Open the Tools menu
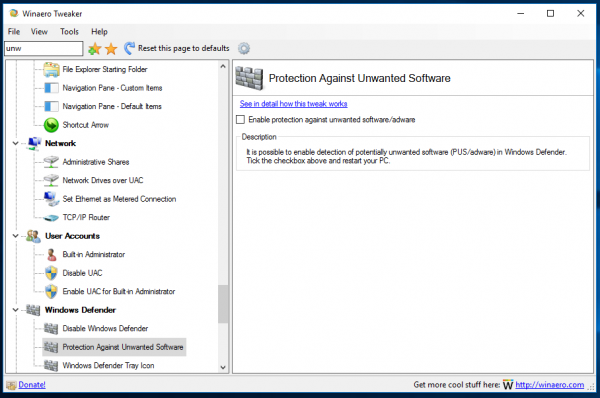600x398 pixels. 69,32
